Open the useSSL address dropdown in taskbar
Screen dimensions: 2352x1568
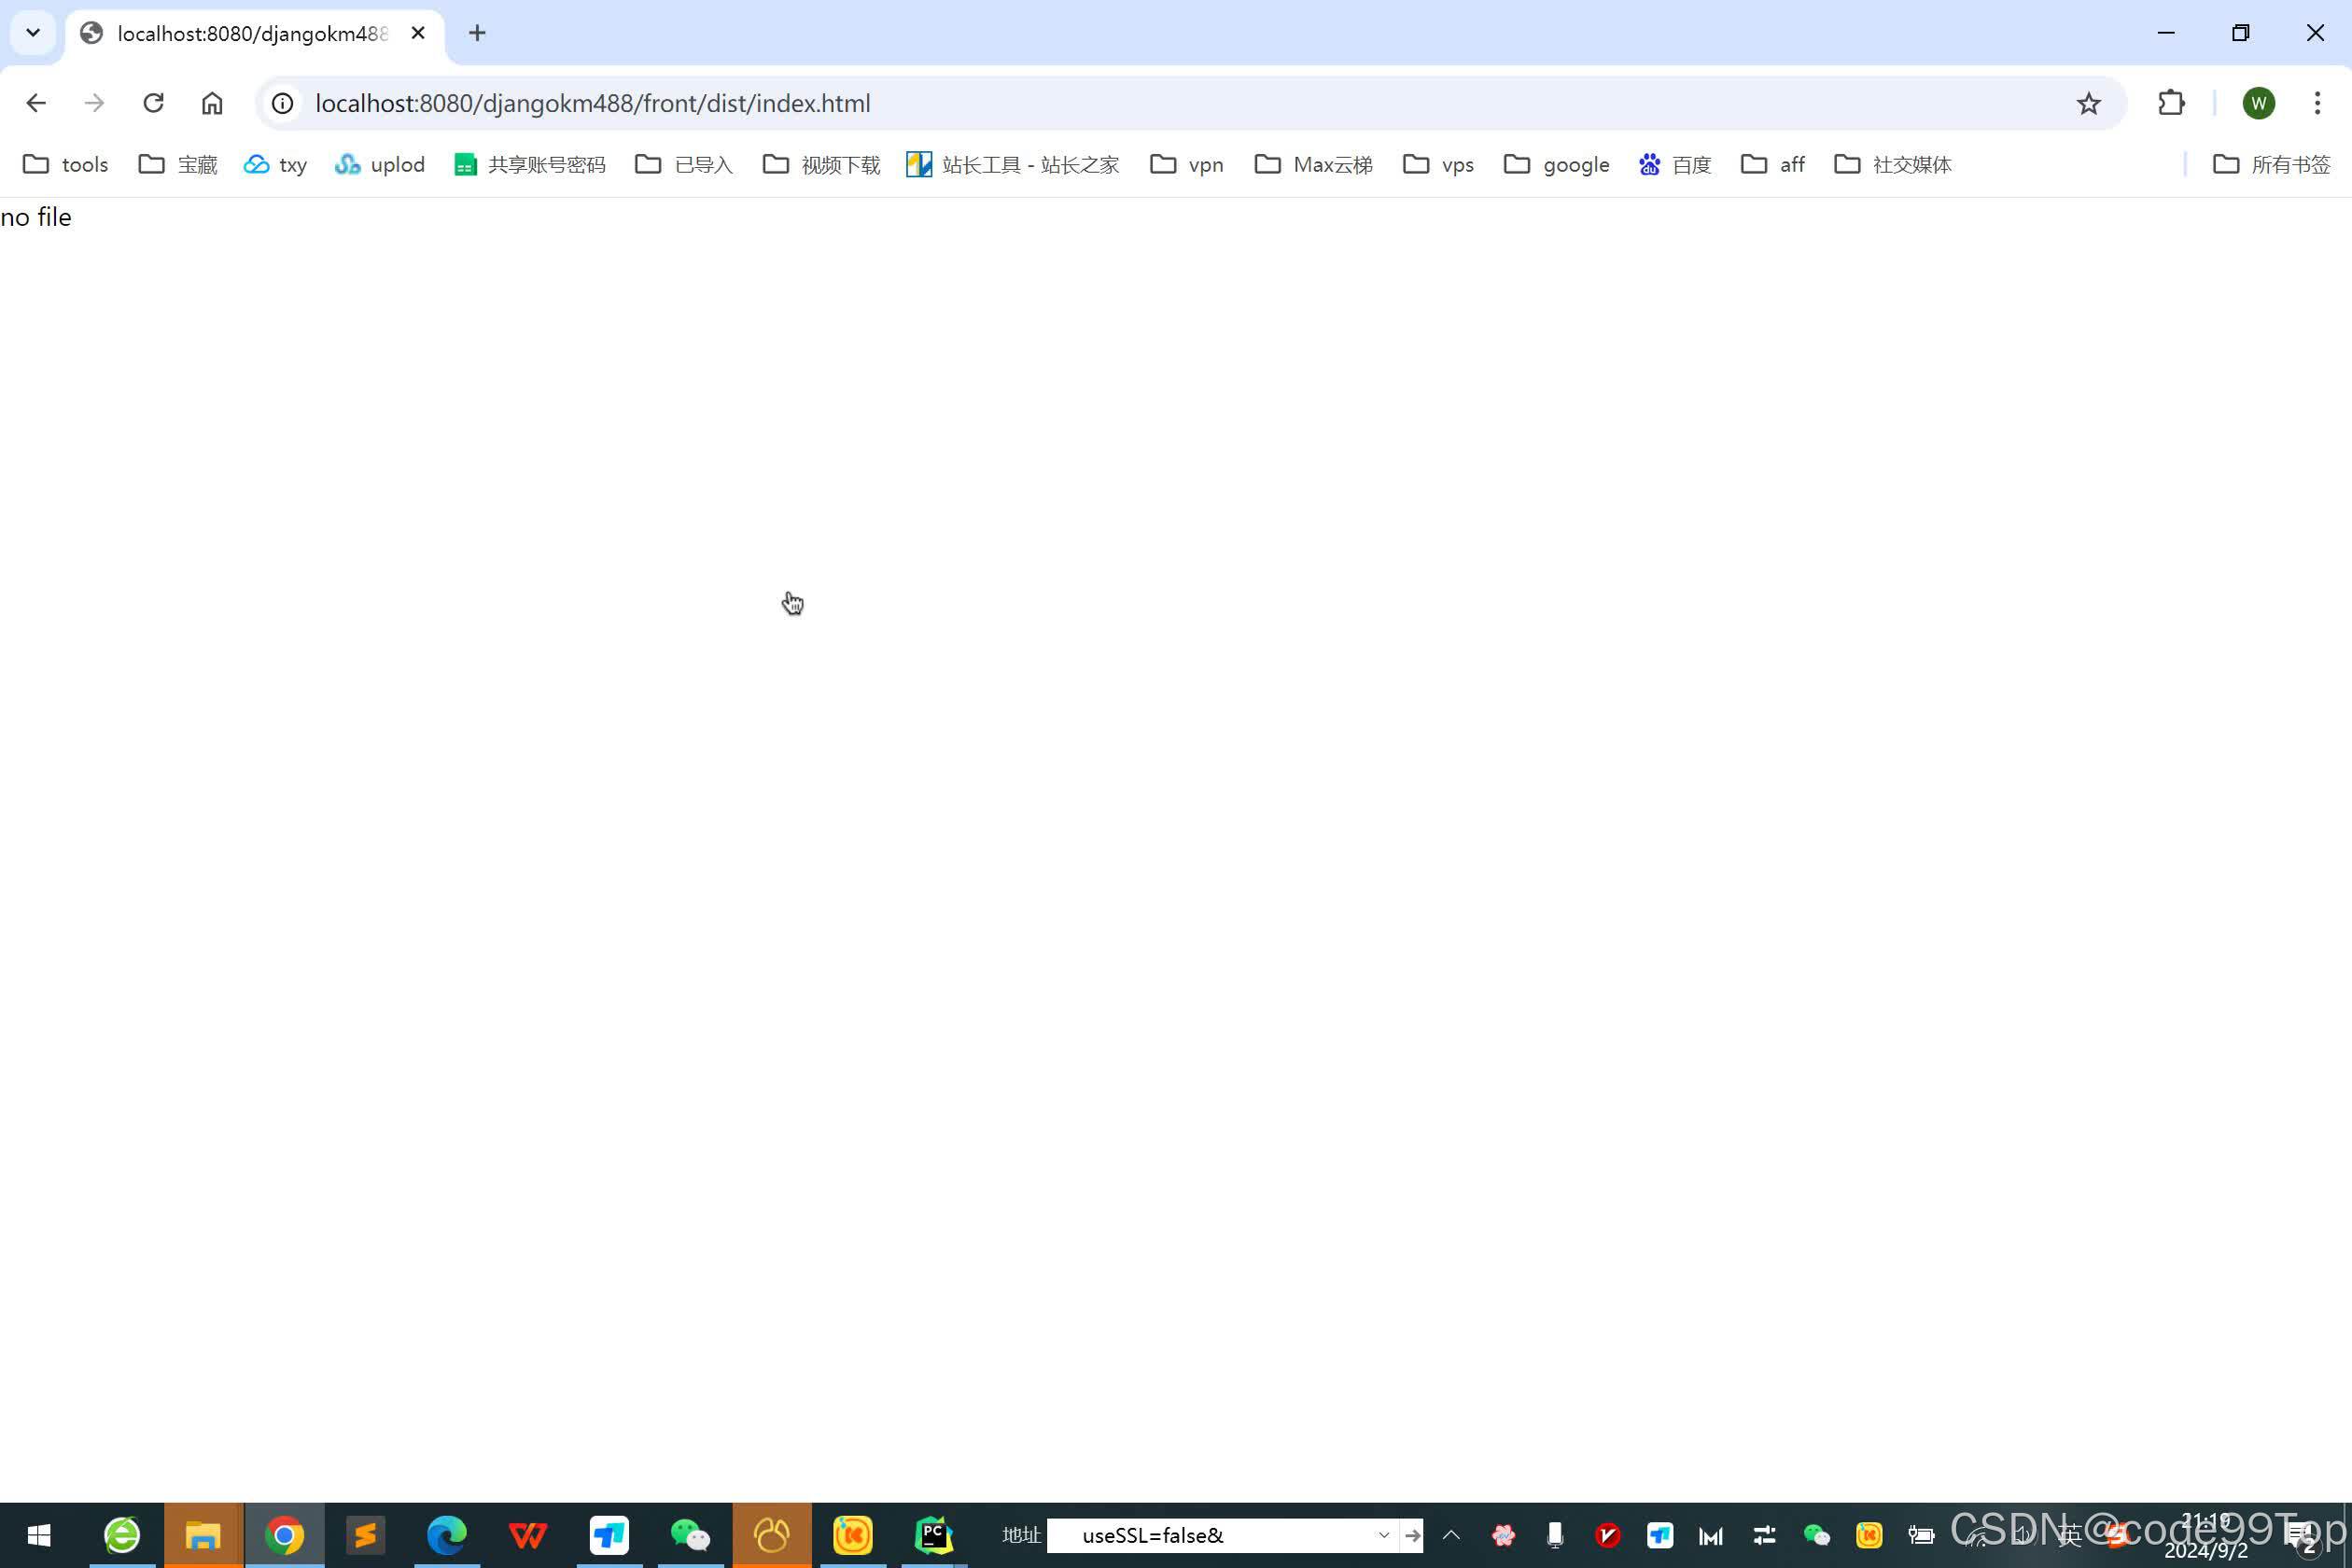(x=1383, y=1535)
